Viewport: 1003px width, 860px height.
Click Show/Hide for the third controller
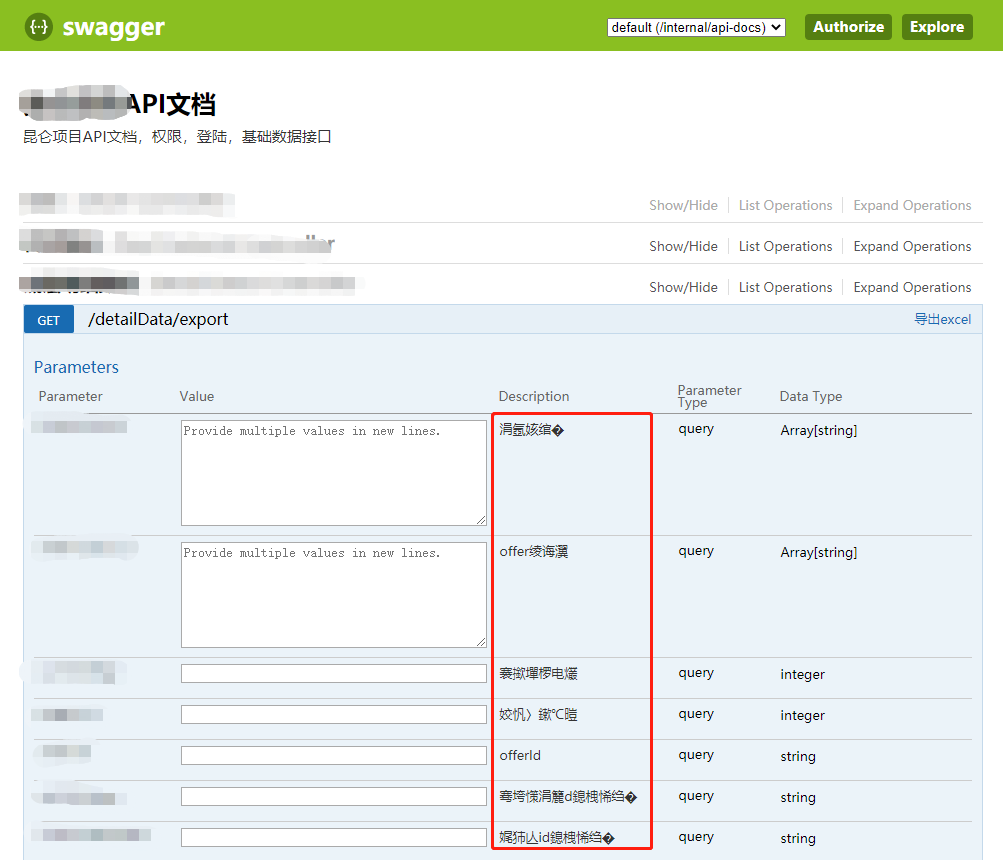coord(683,287)
